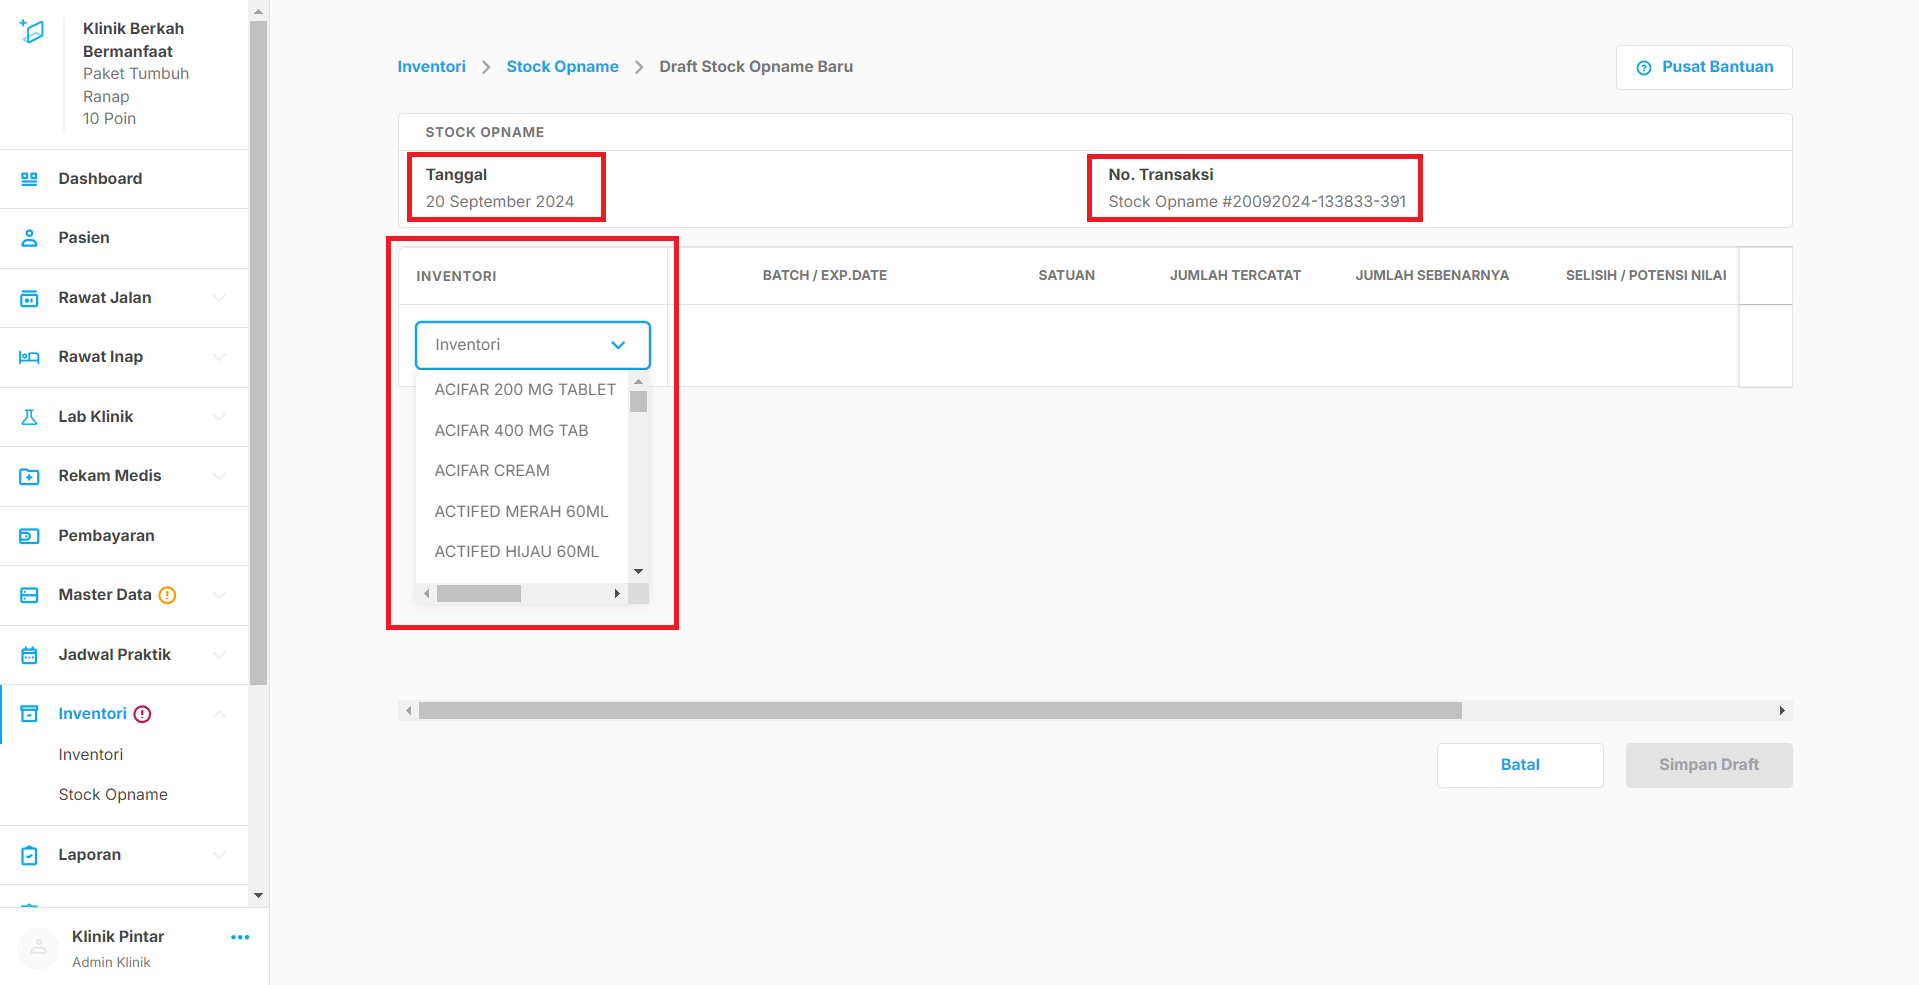Screen dimensions: 1919x985
Task: Click the Dashboard sidebar icon
Action: tap(29, 179)
